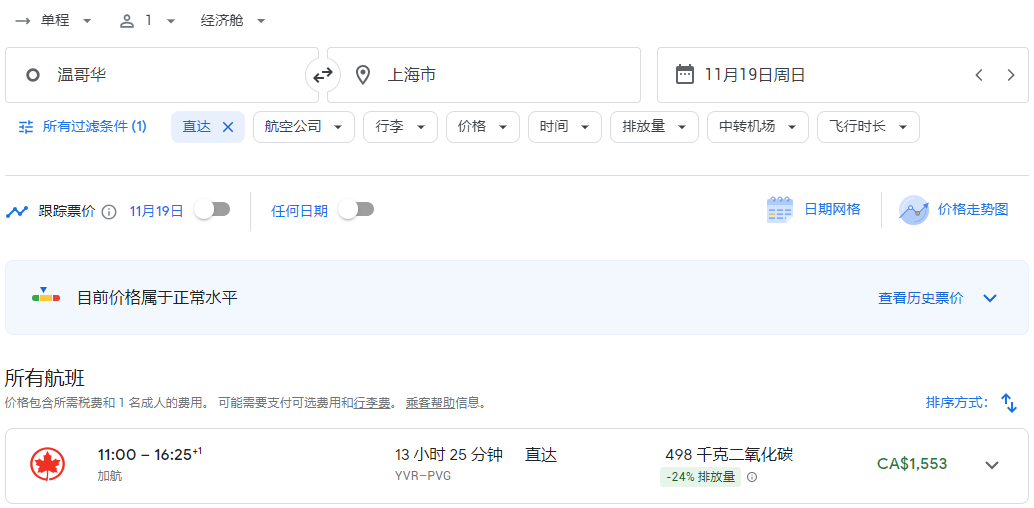Toggle price tracking for 11月19日

(x=212, y=210)
